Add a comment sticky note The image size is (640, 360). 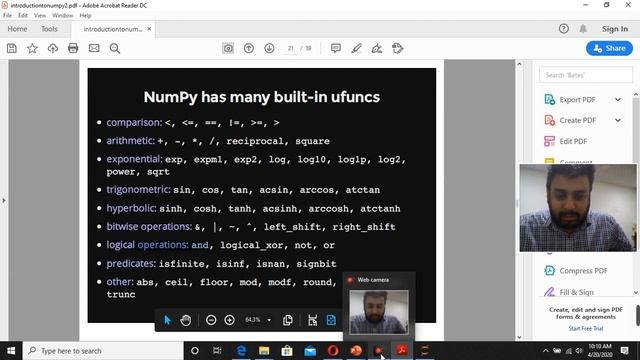pos(336,48)
